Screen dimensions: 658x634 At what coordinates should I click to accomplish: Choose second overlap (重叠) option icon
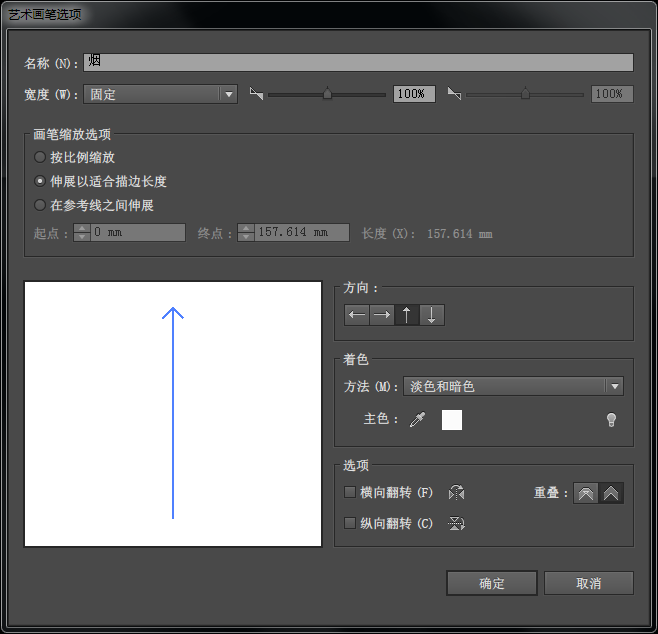(x=611, y=493)
